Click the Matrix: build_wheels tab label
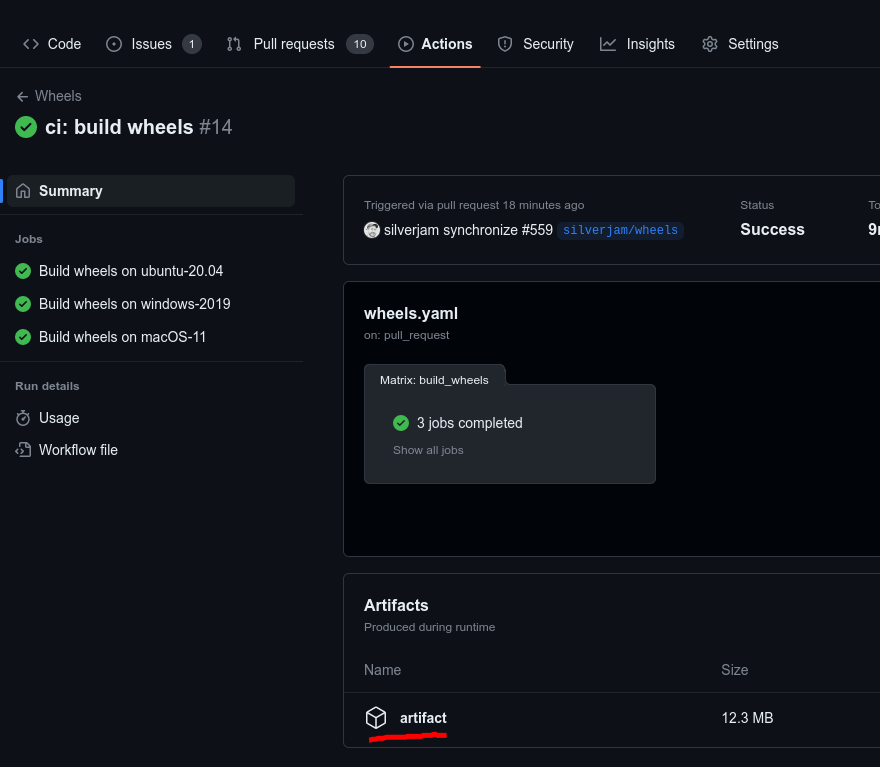 (434, 380)
